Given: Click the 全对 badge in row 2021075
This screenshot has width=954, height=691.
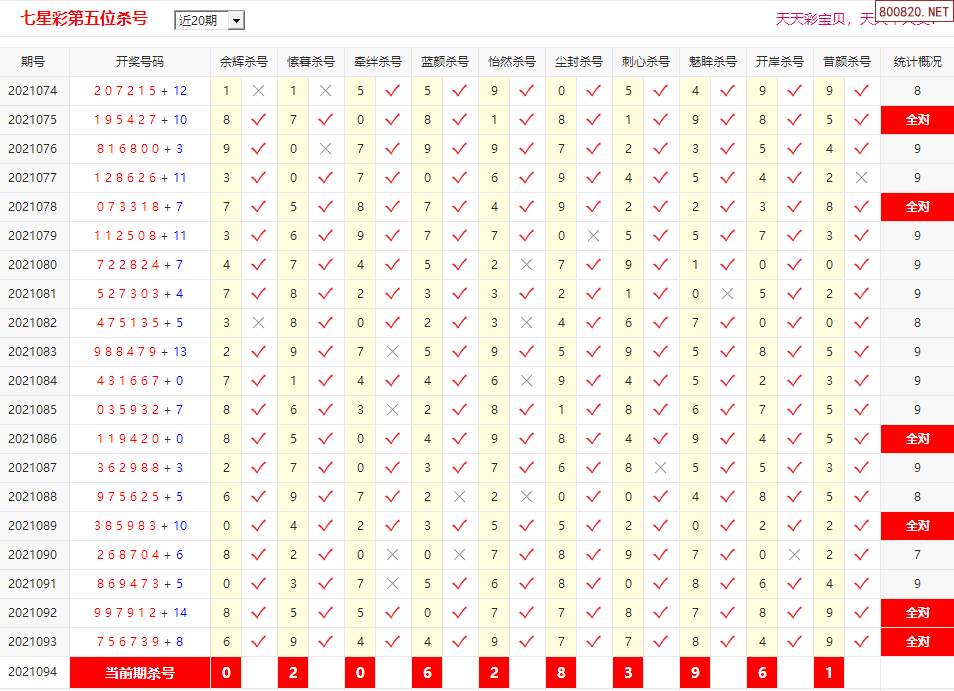Looking at the screenshot, I should [x=917, y=120].
